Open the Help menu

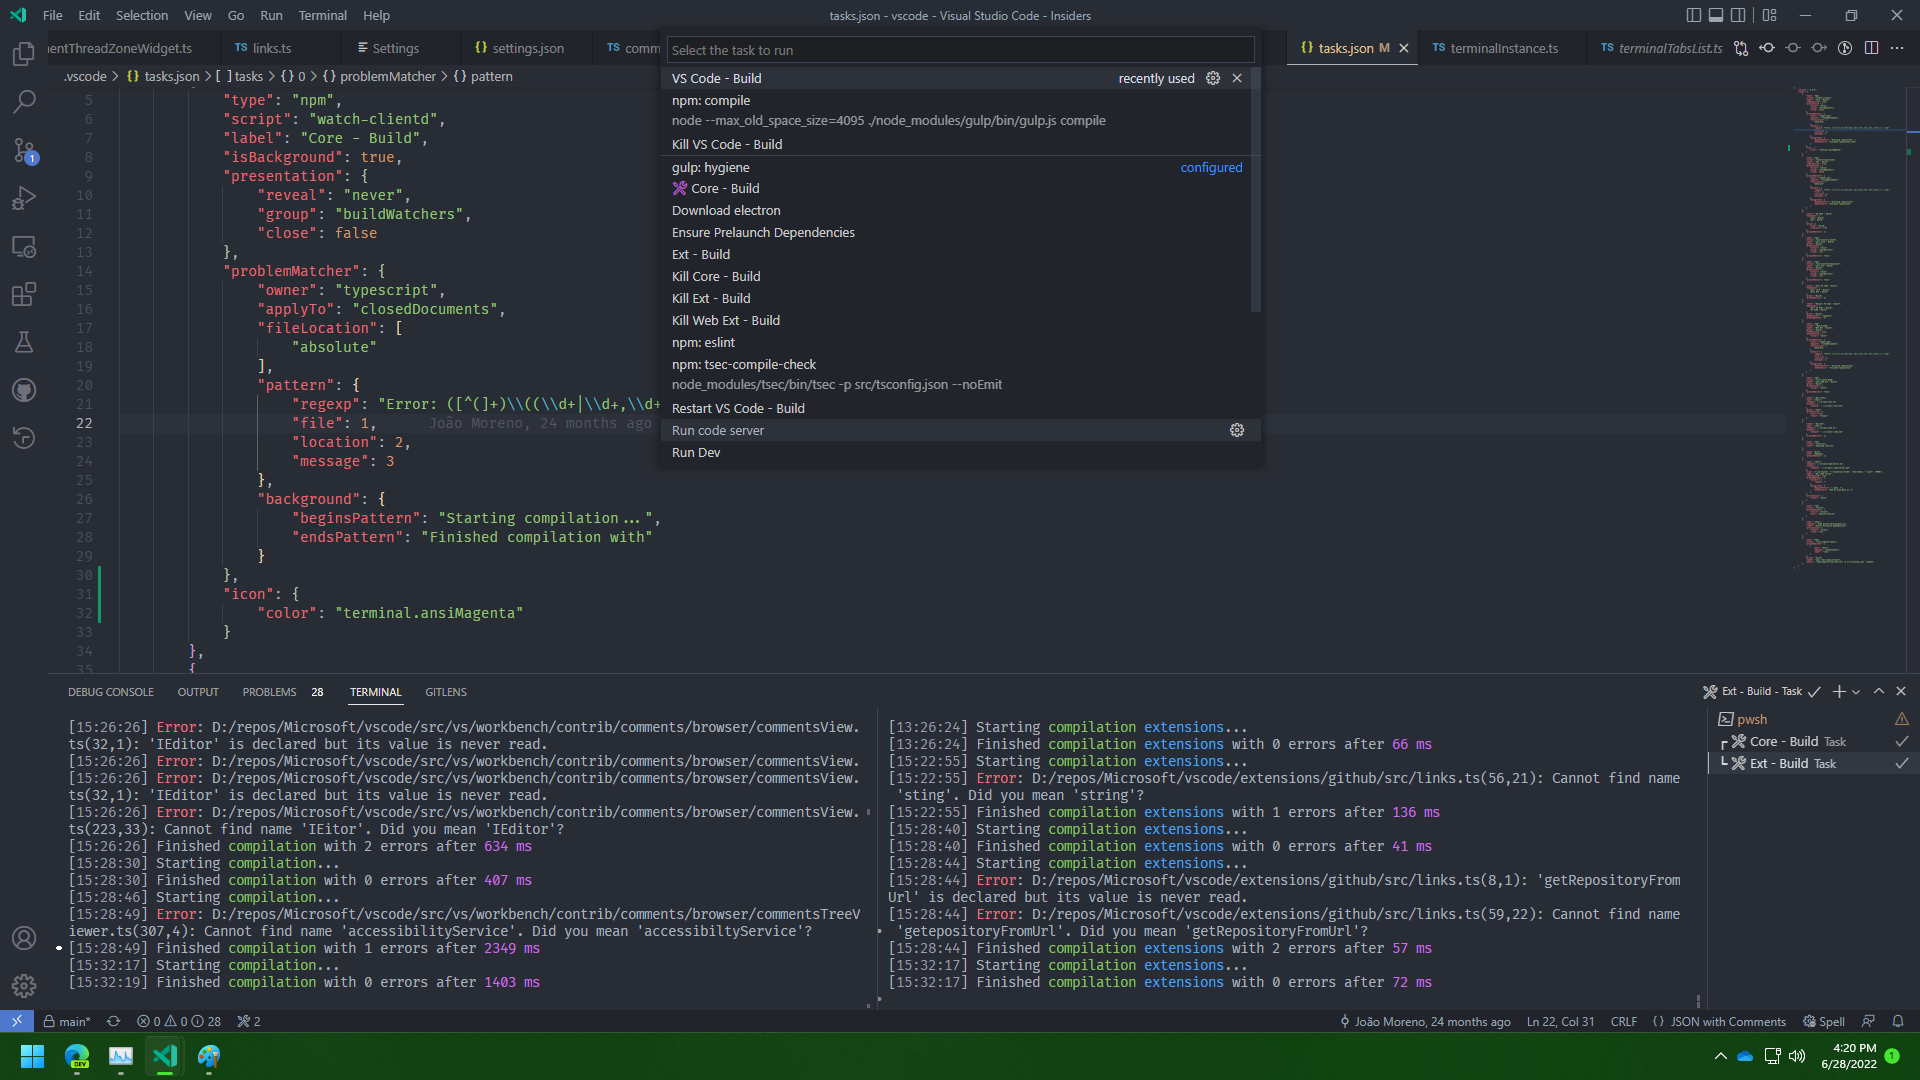coord(376,15)
